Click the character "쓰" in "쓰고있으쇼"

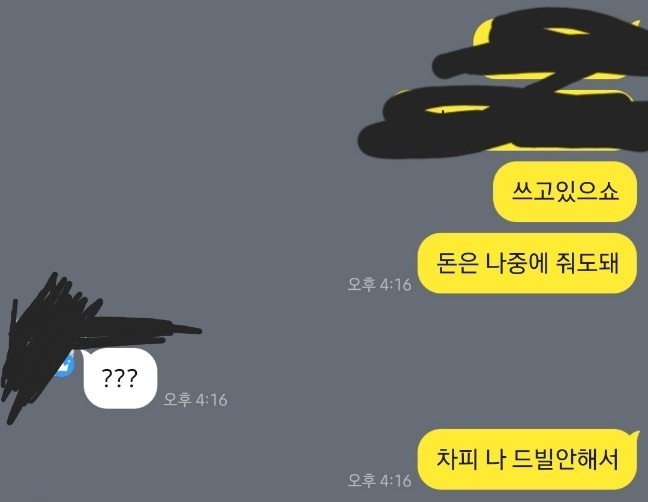522,191
